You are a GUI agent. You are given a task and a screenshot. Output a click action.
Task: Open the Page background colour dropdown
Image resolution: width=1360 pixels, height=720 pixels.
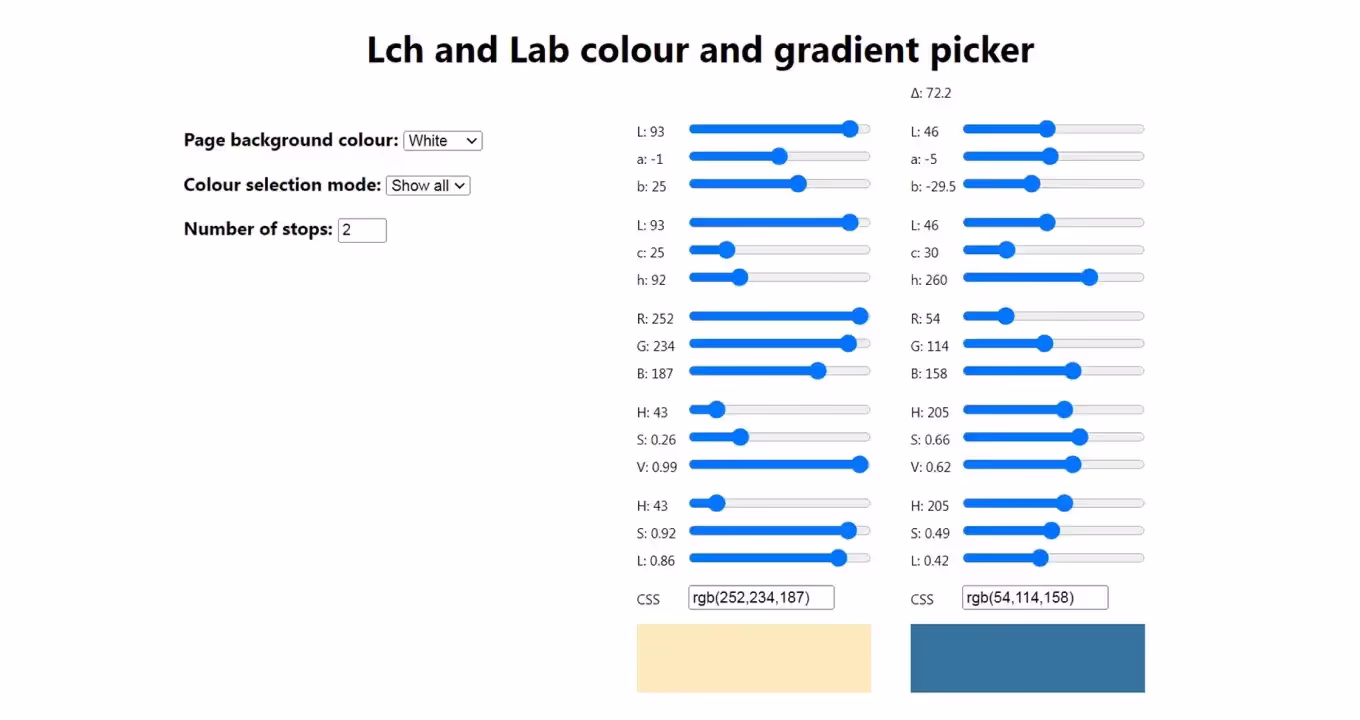tap(442, 141)
